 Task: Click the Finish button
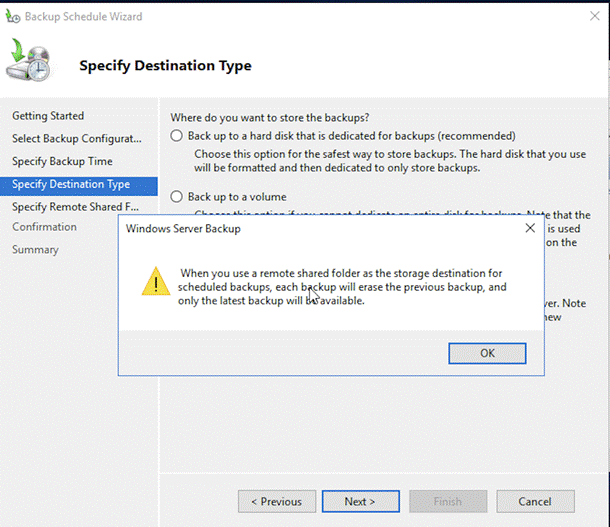coord(447,501)
